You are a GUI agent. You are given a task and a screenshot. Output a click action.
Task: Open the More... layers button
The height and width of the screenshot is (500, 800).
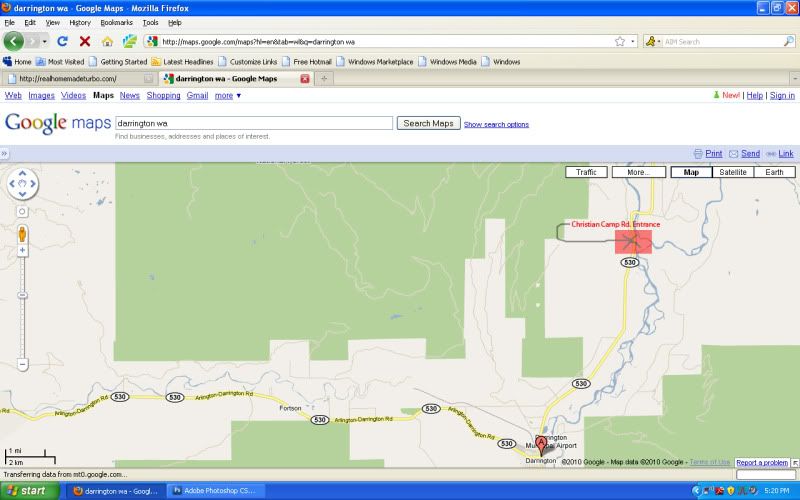(639, 172)
